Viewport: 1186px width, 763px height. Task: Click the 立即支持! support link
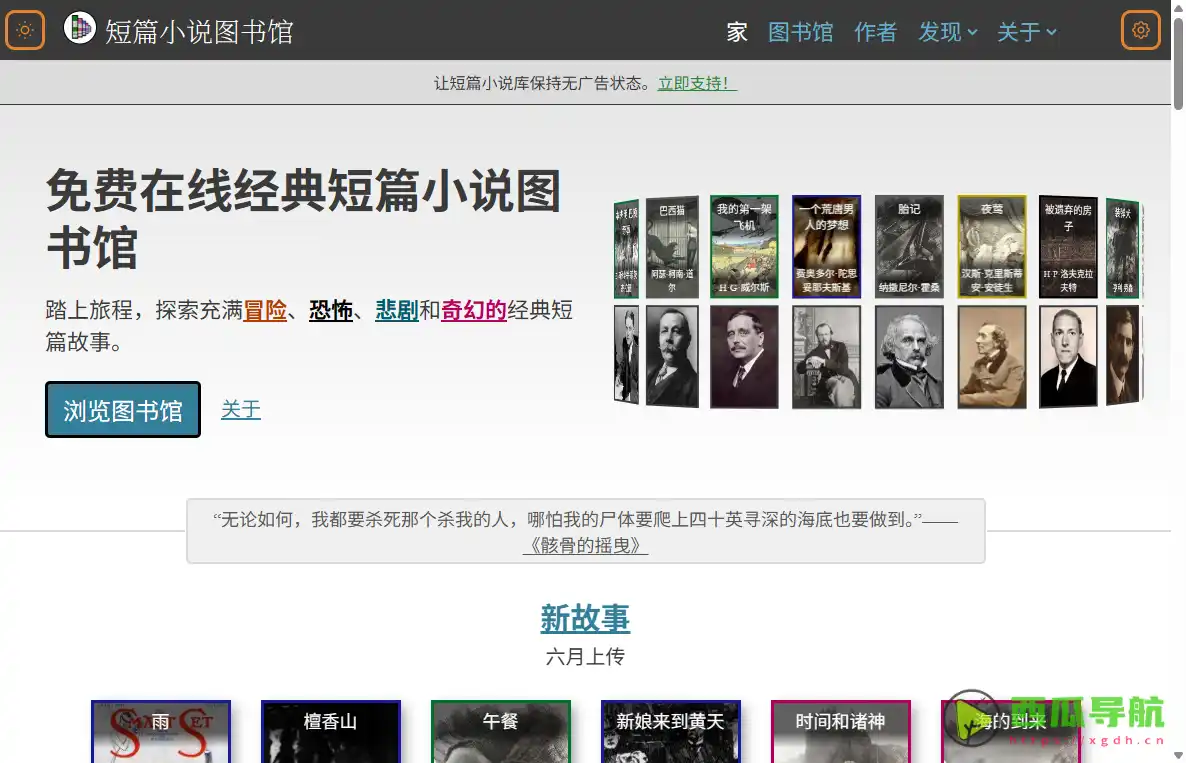pos(697,83)
